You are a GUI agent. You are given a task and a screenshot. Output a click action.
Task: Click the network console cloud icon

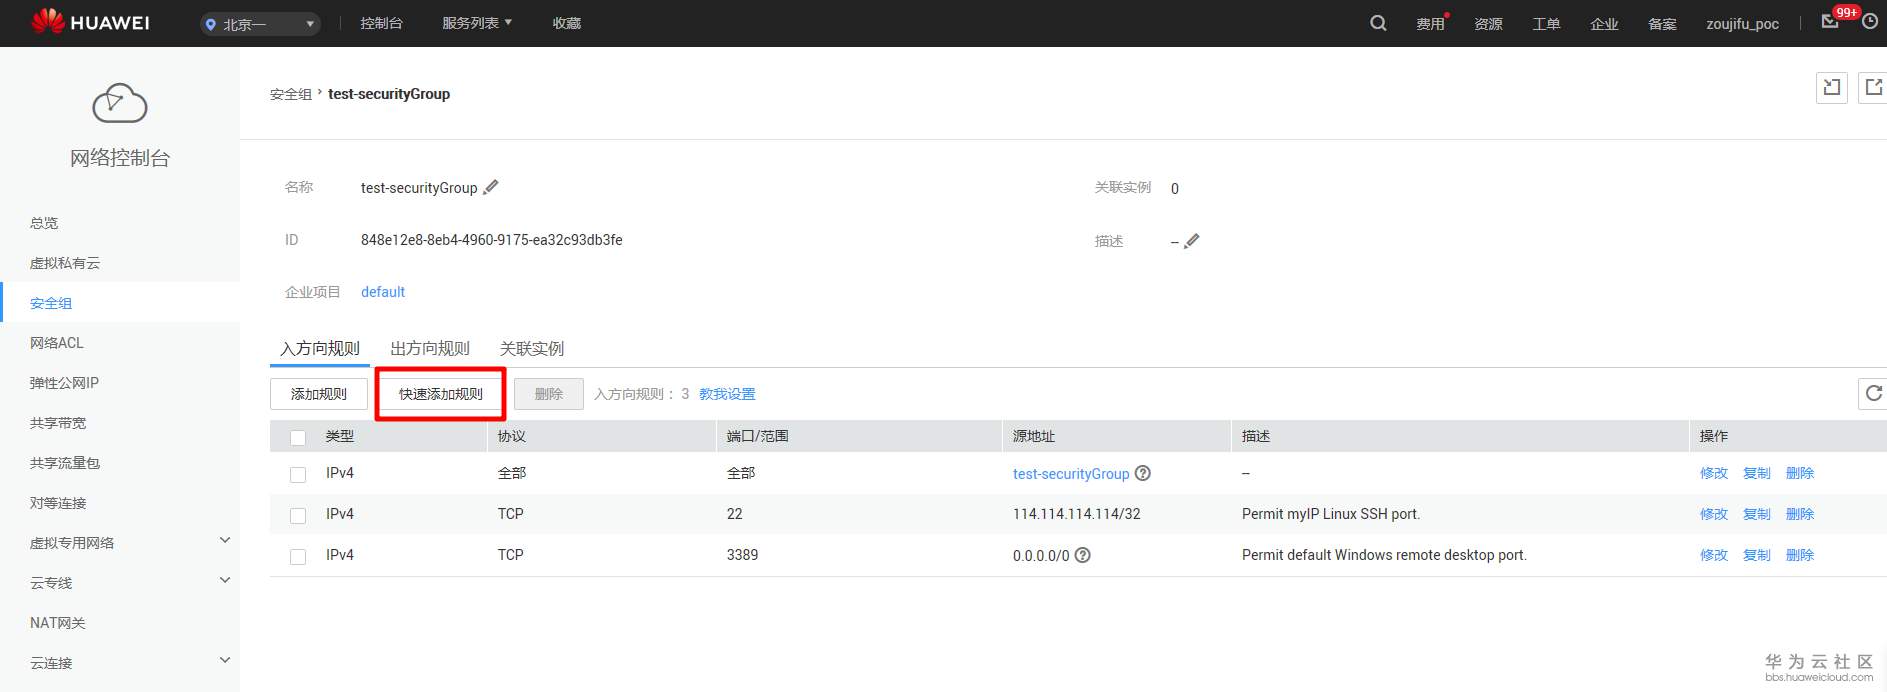coord(120,103)
